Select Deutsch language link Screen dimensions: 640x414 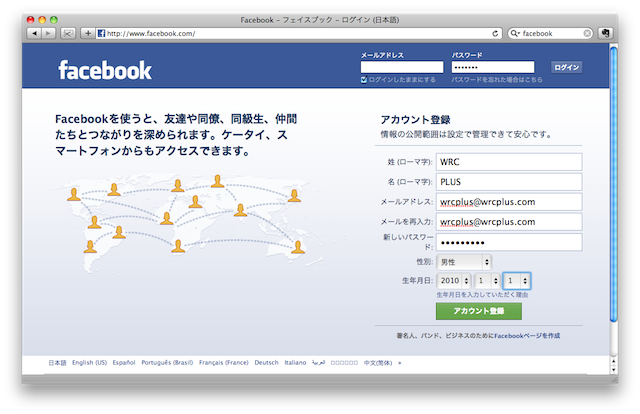[266, 363]
